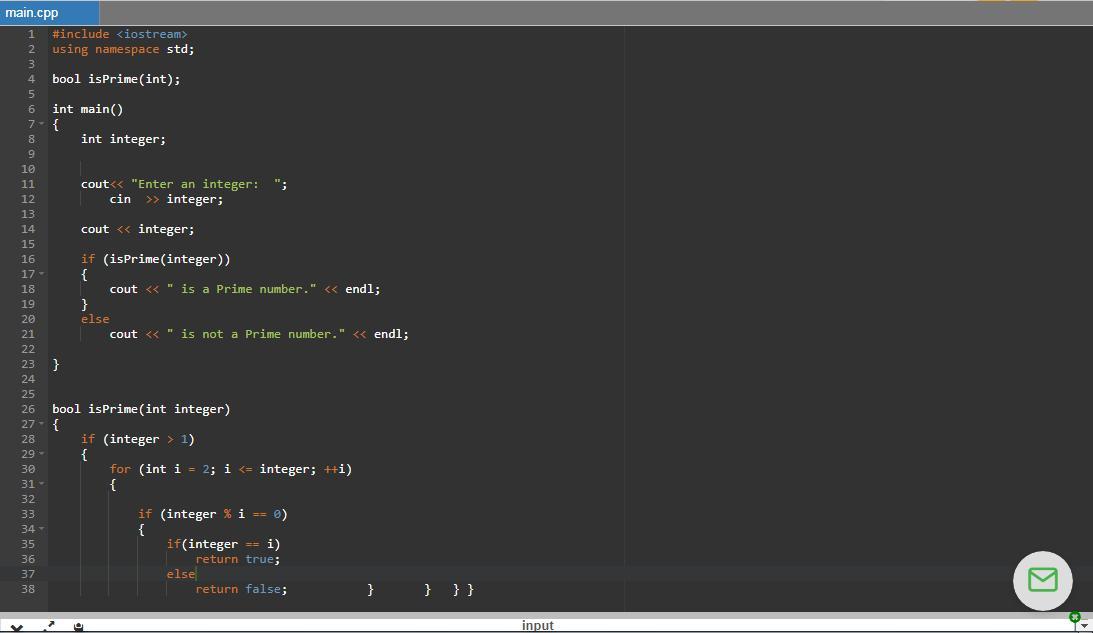Viewport: 1093px width, 633px height.
Task: Fold the for loop body at line 31
Action: coord(42,484)
